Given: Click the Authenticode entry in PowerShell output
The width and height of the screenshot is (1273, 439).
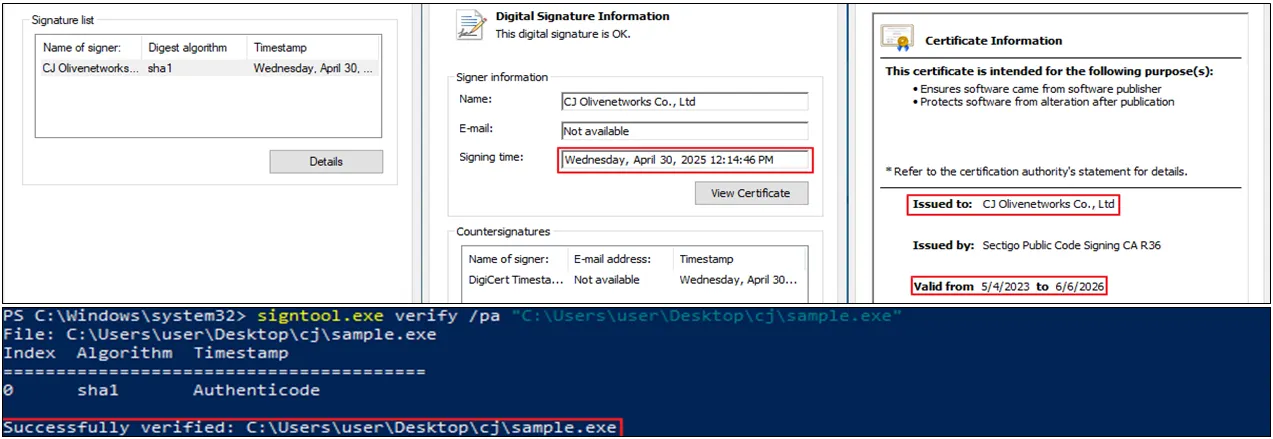Looking at the screenshot, I should (x=257, y=391).
